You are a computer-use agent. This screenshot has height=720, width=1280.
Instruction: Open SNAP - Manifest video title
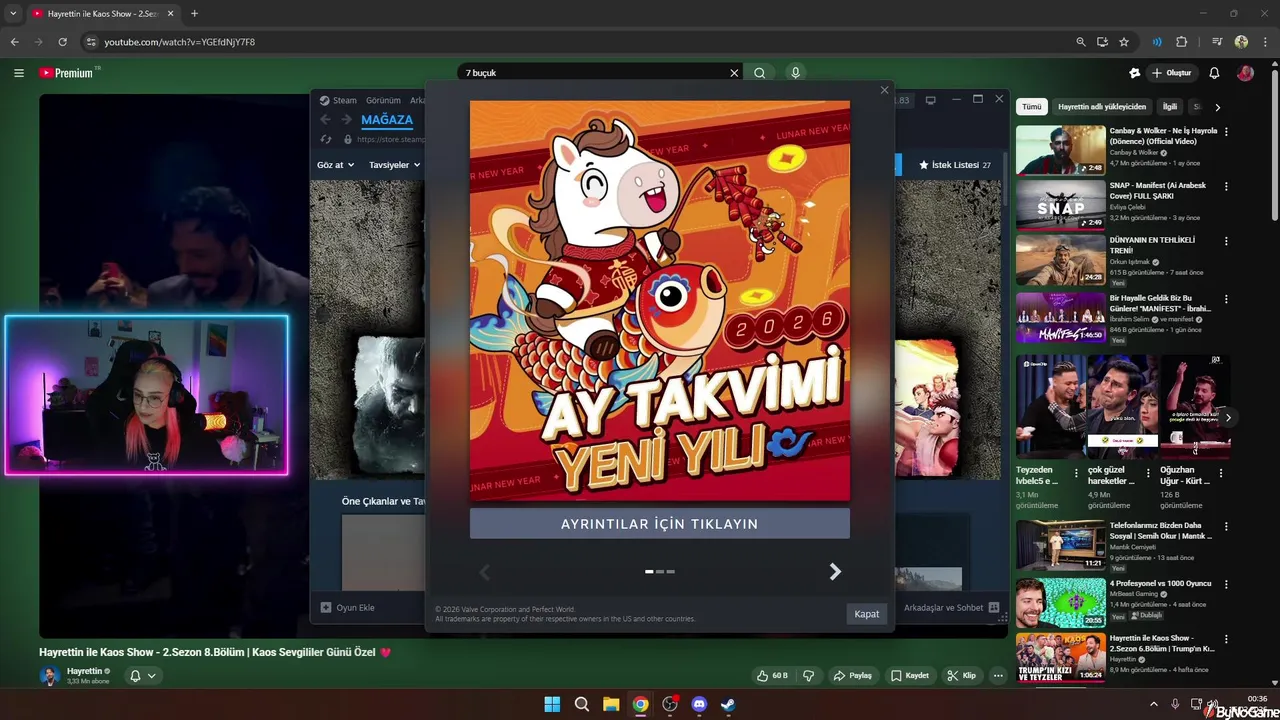point(1158,190)
